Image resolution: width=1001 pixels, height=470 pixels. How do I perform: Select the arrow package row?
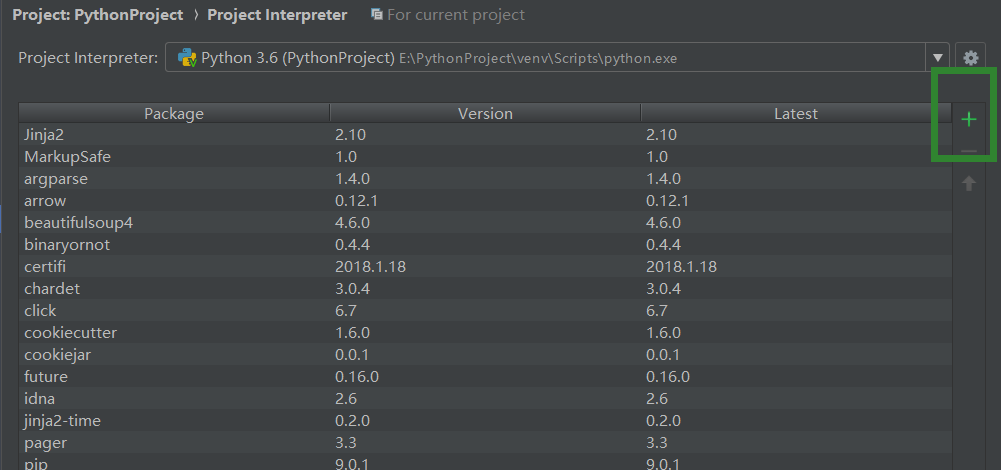[485, 201]
